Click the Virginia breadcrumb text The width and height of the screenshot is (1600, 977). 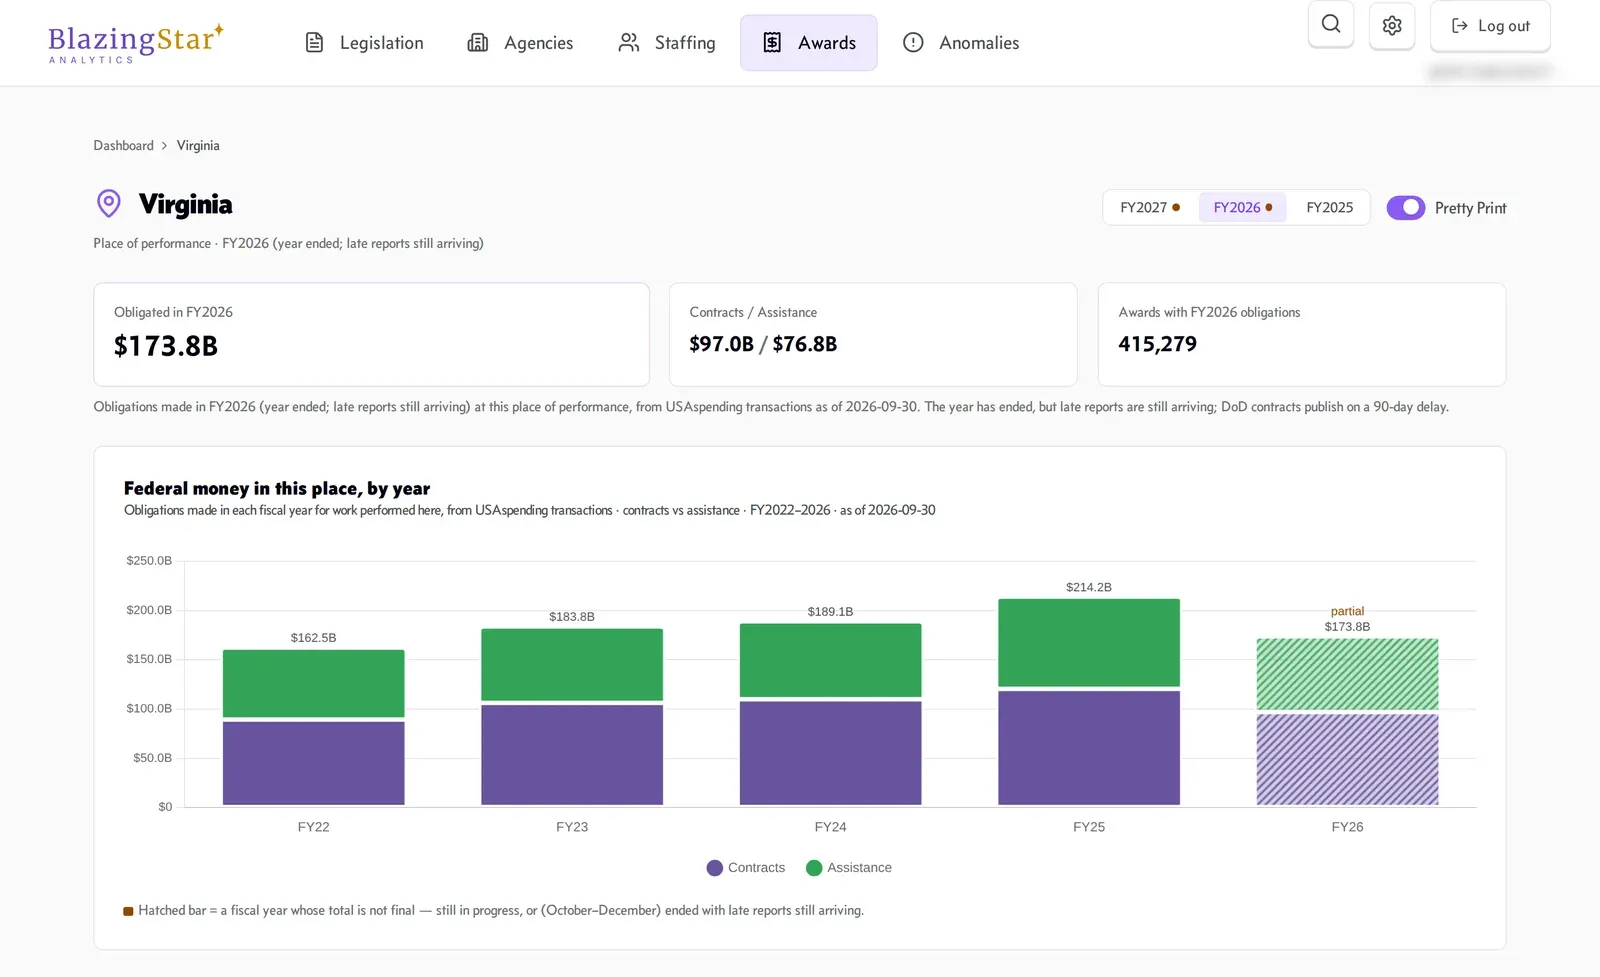click(x=198, y=146)
